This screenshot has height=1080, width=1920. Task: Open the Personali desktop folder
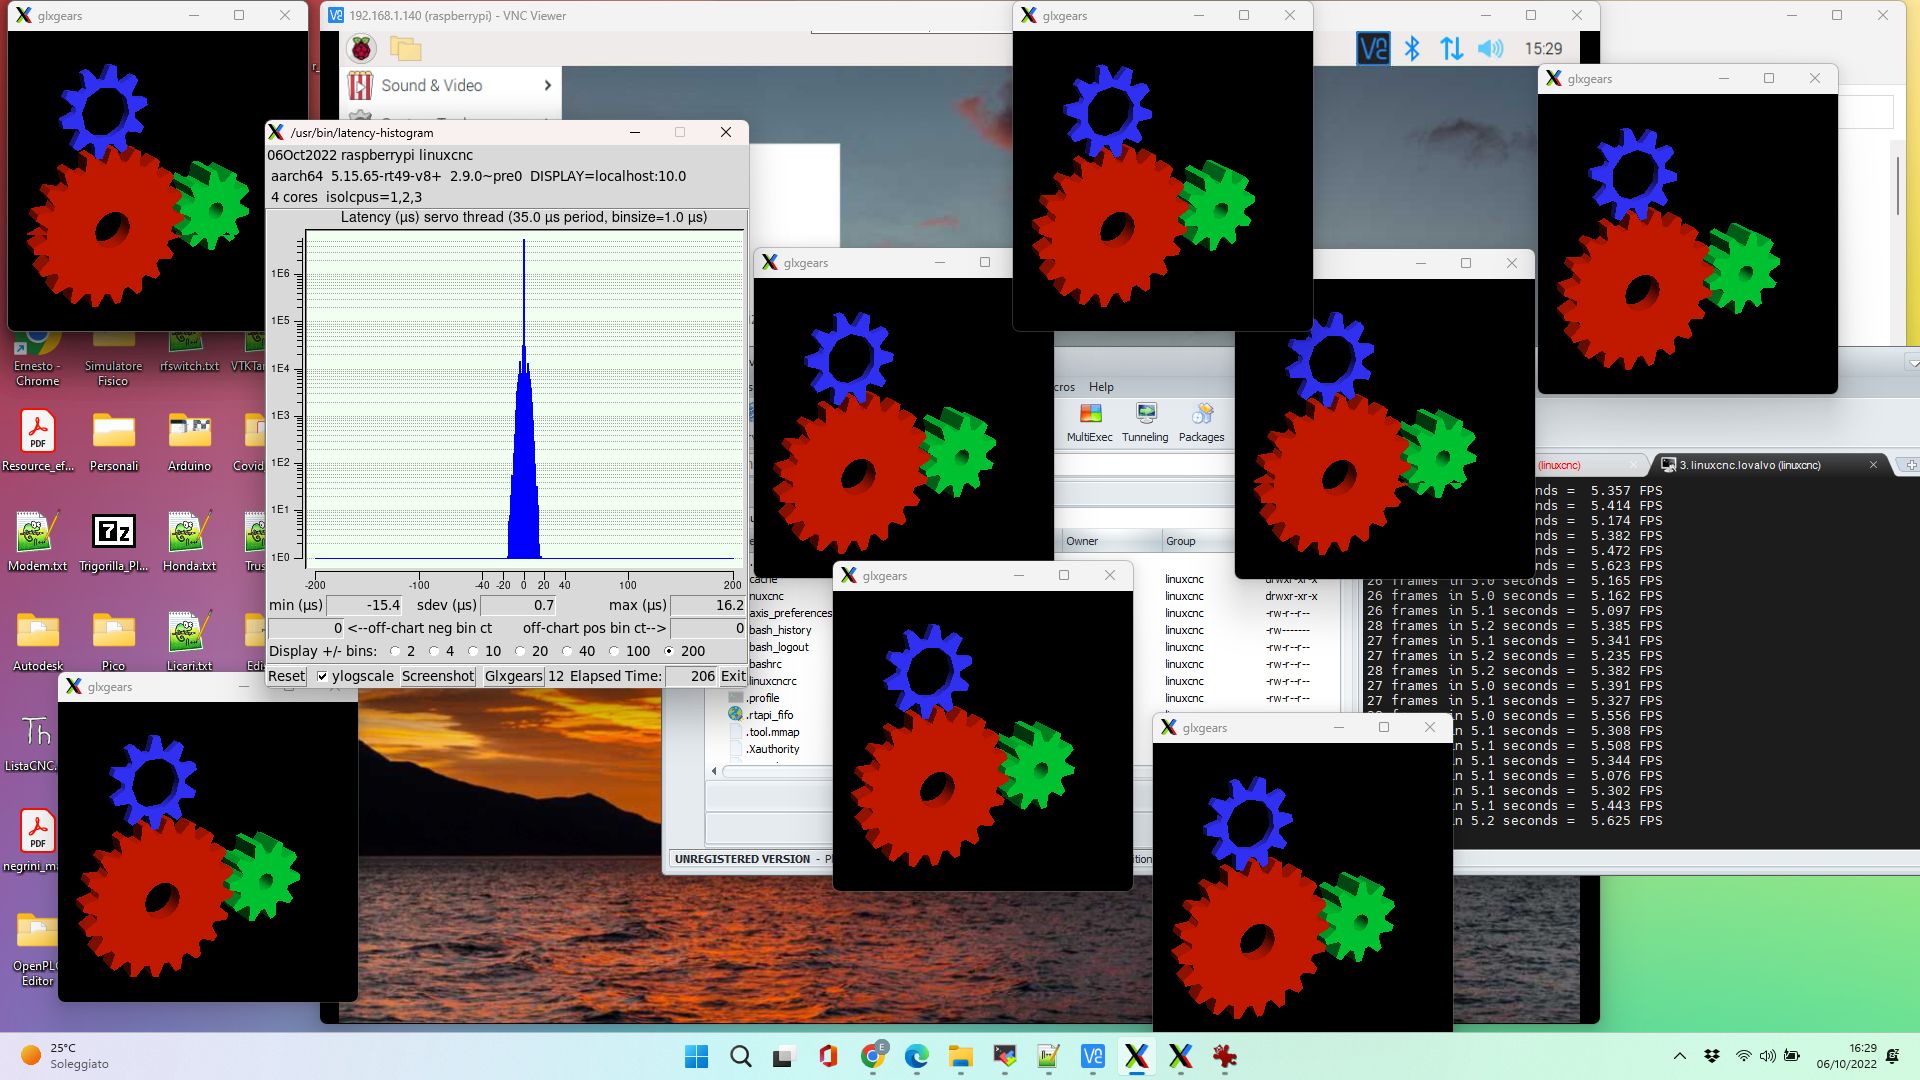point(114,442)
